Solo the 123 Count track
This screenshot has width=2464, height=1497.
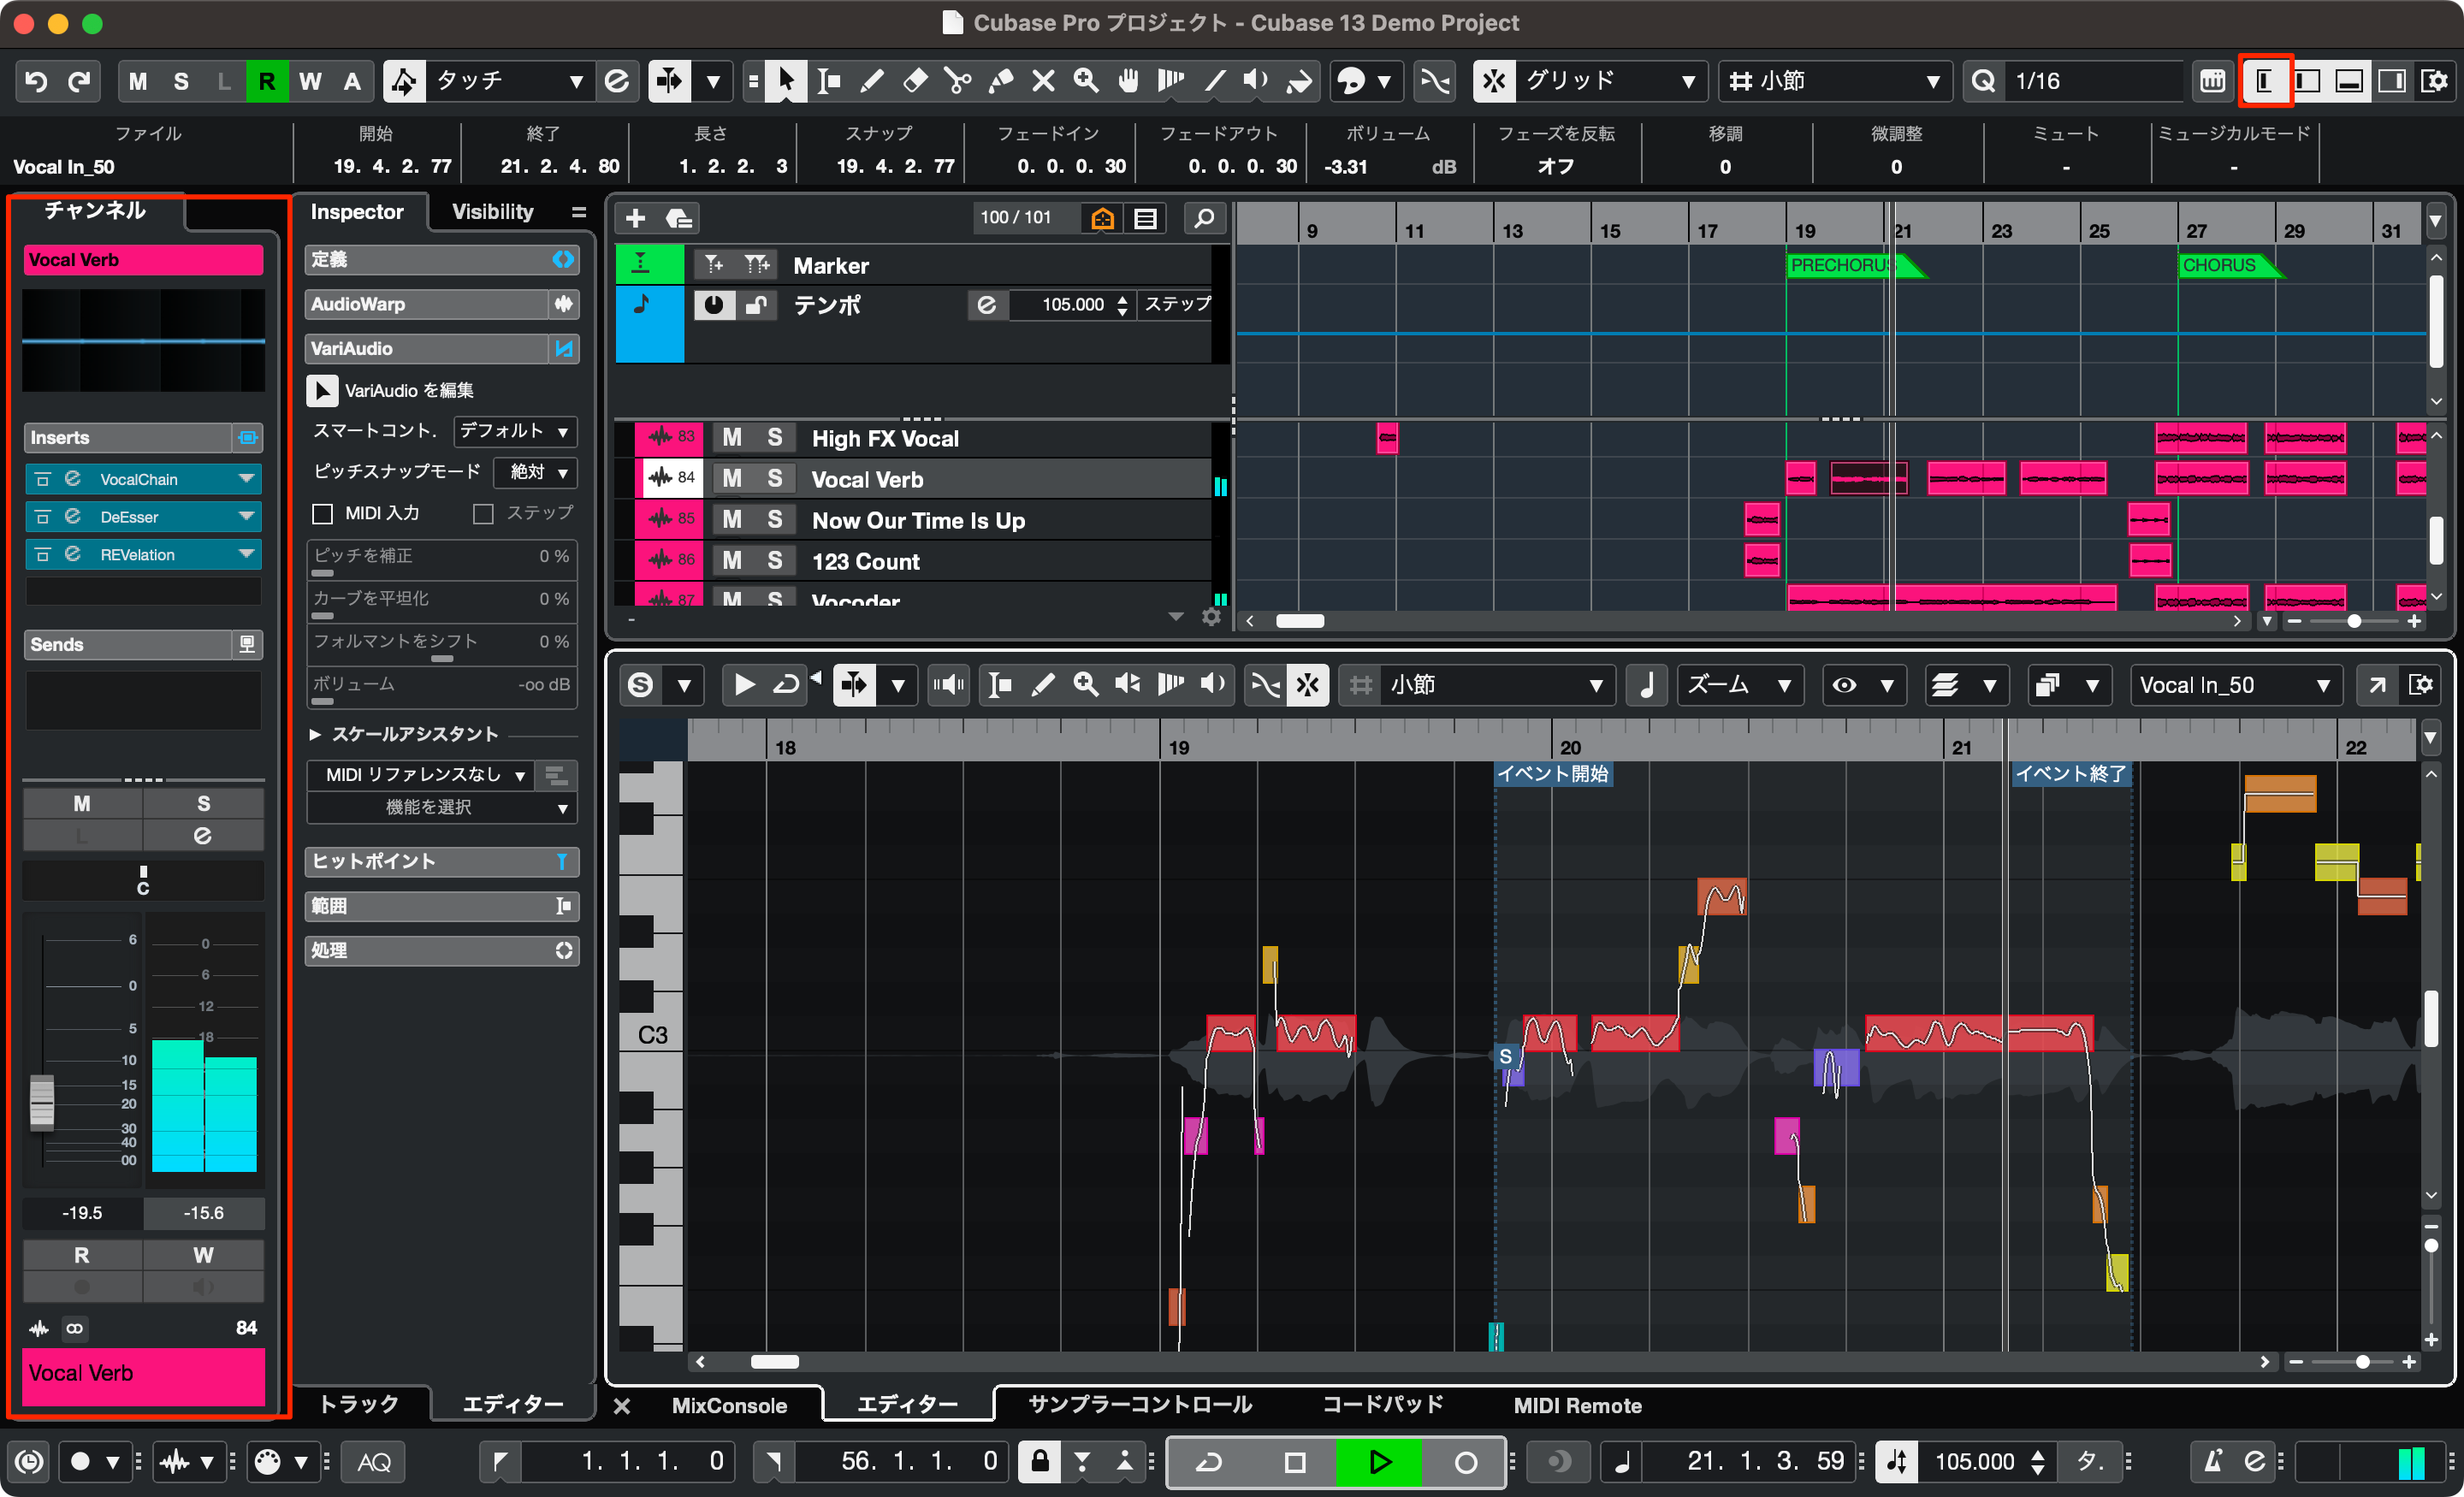point(774,561)
